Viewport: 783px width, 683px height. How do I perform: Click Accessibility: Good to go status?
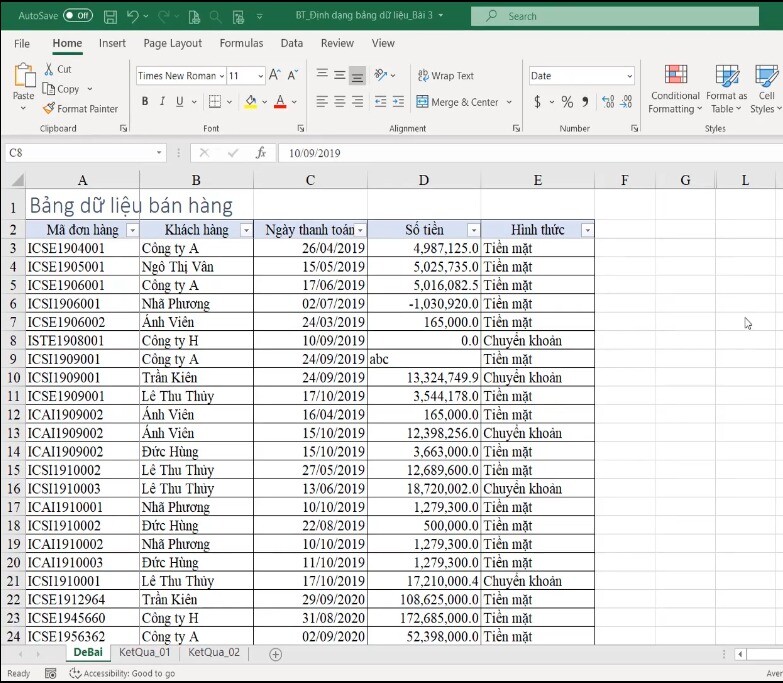tap(122, 674)
